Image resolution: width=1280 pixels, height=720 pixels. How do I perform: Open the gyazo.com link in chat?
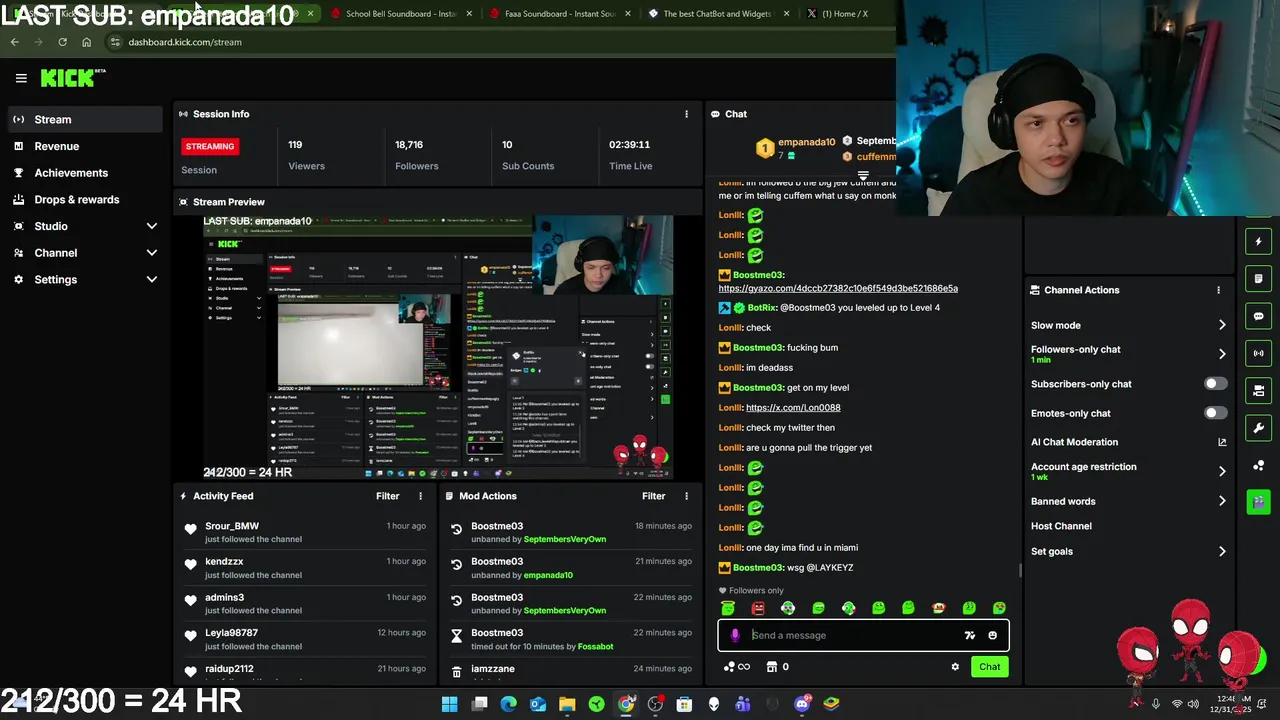click(838, 288)
